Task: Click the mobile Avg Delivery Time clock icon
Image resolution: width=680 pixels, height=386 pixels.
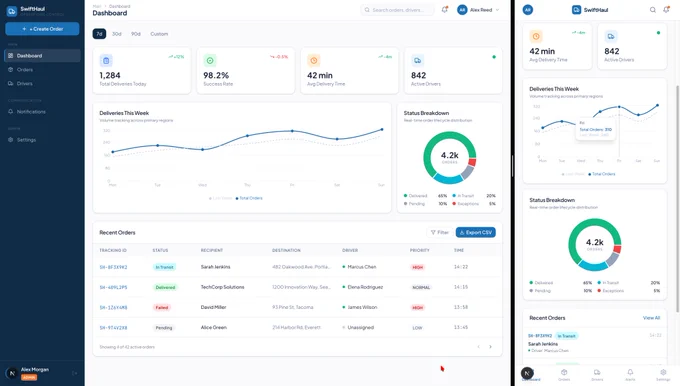Action: (x=536, y=36)
